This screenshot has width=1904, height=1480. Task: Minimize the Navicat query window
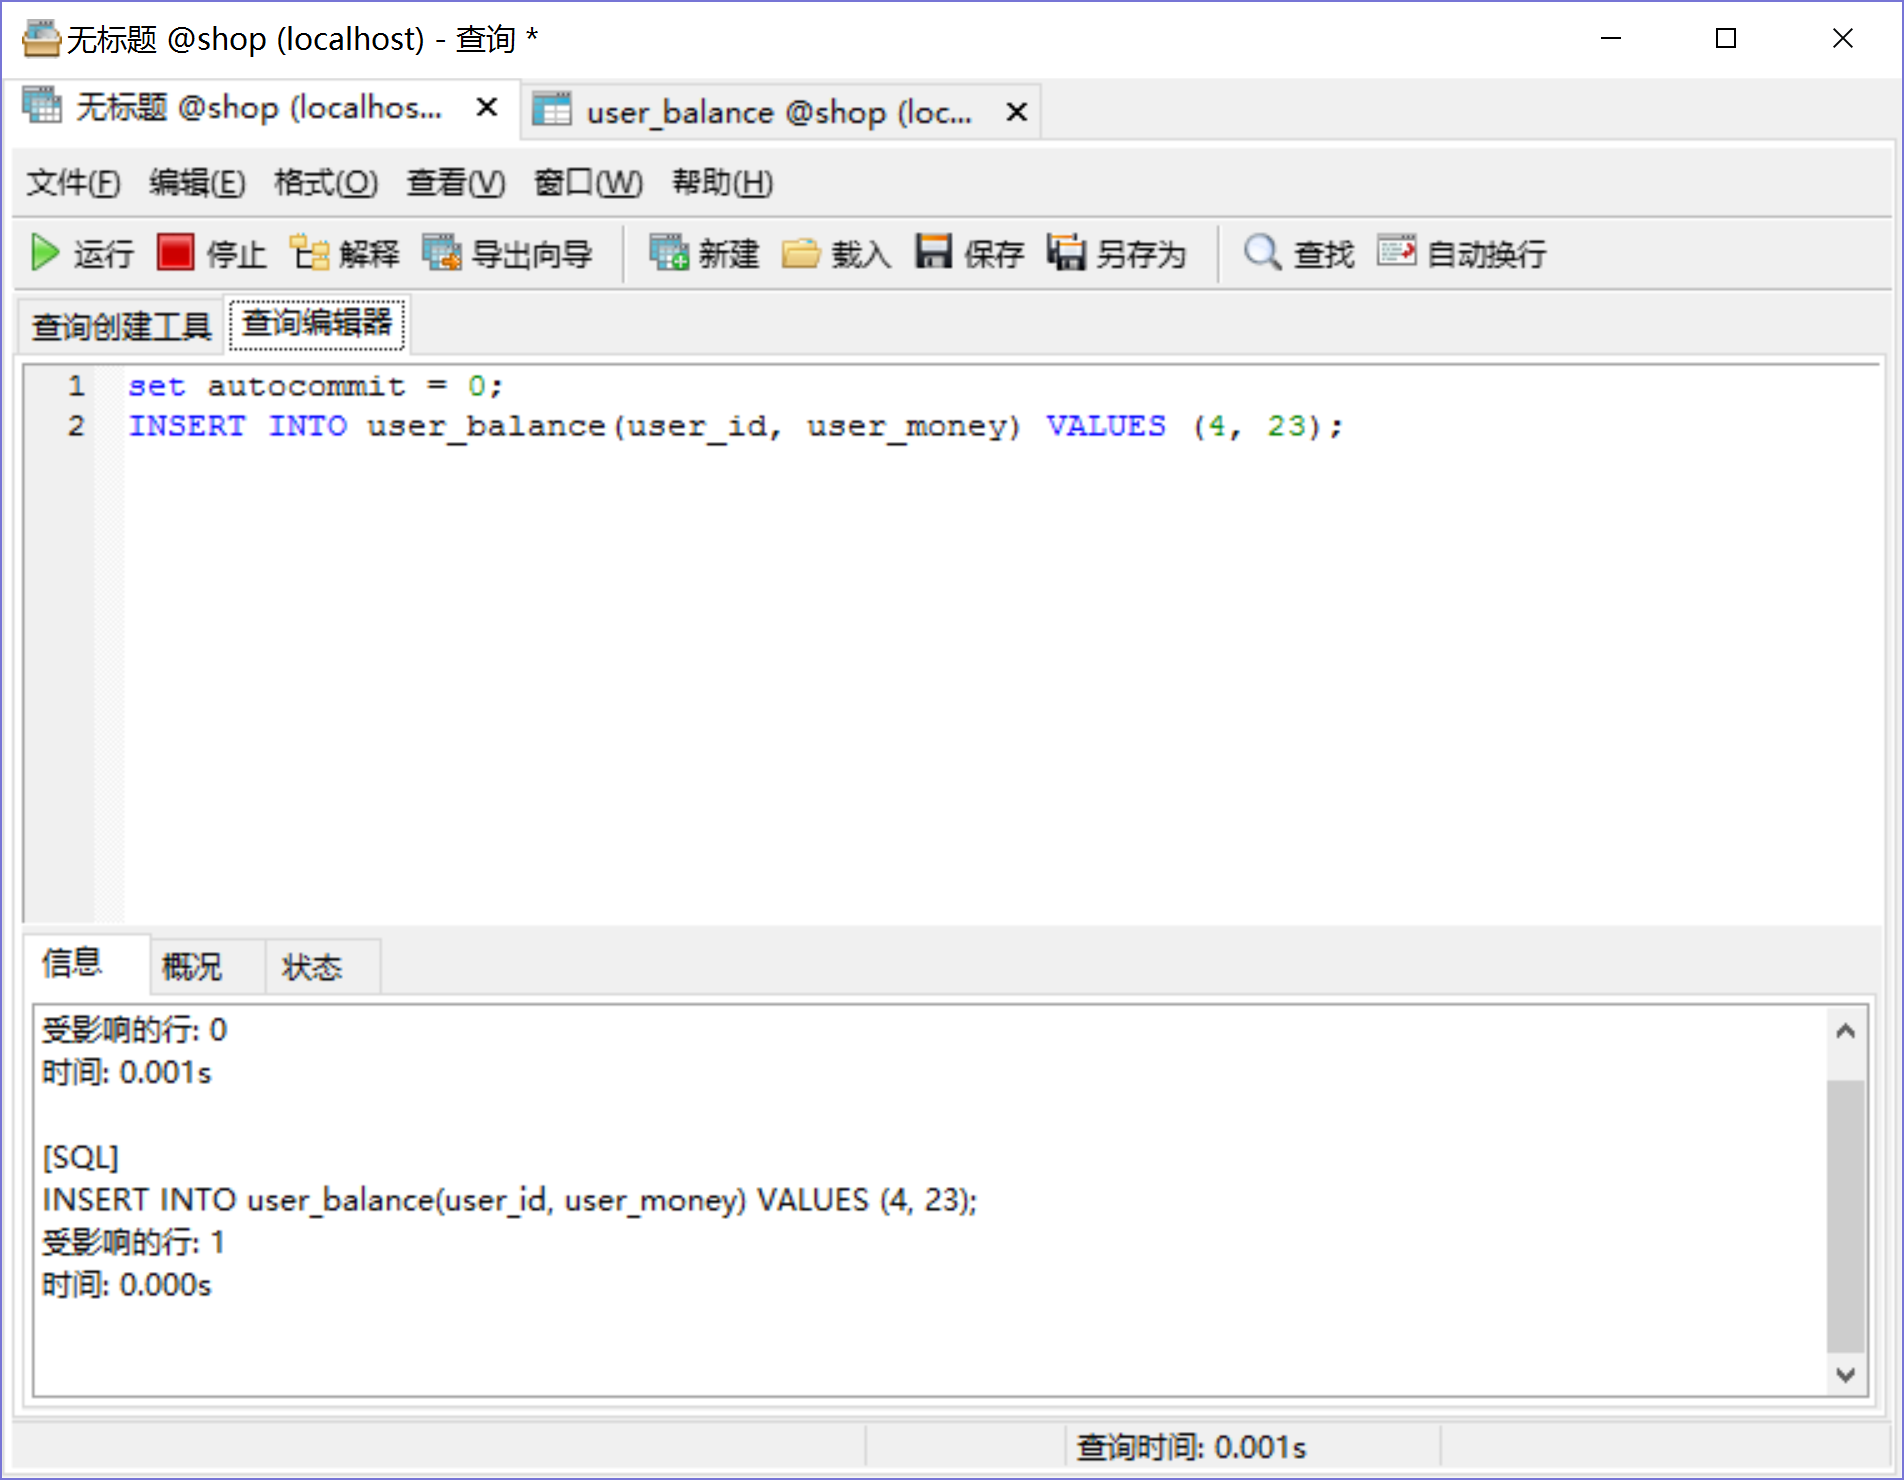(1611, 38)
